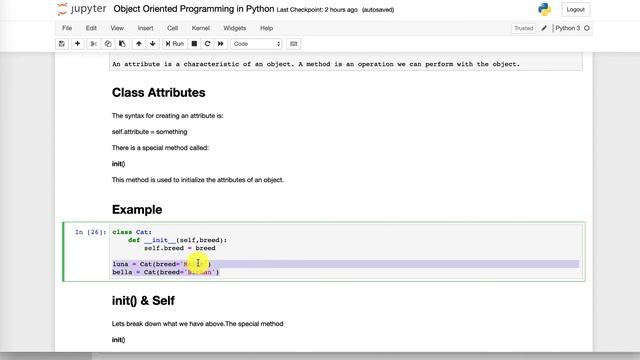Click the notebook title to rename it
Screen dimensions: 640x360
click(194, 9)
